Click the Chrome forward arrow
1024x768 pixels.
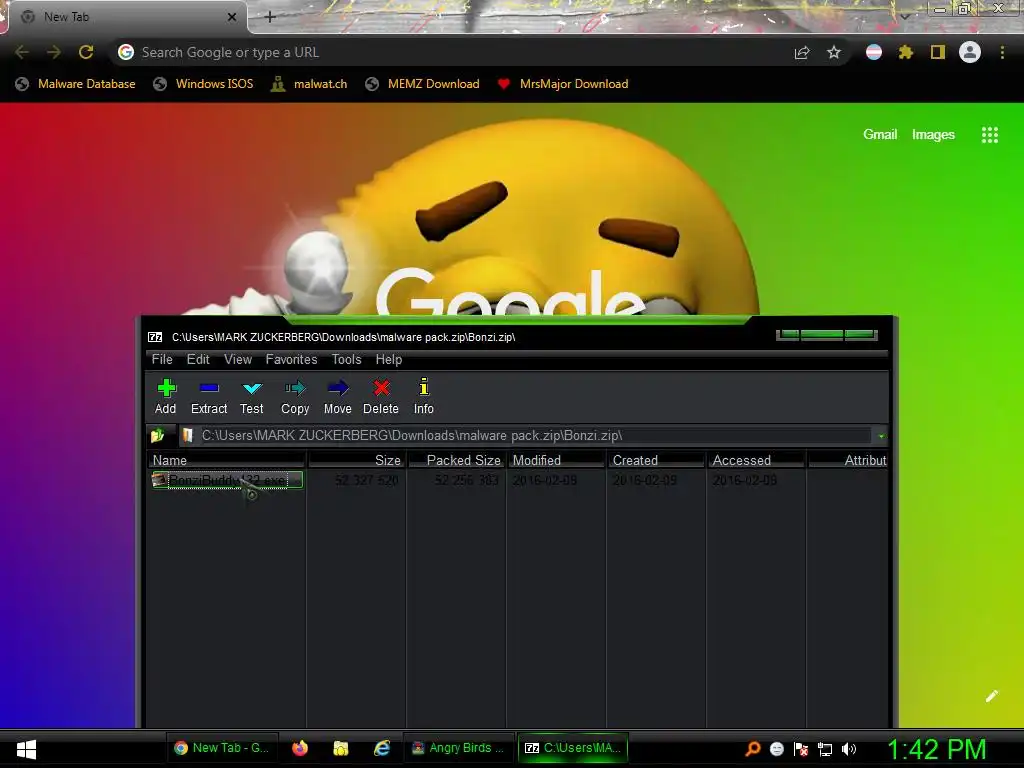54,52
